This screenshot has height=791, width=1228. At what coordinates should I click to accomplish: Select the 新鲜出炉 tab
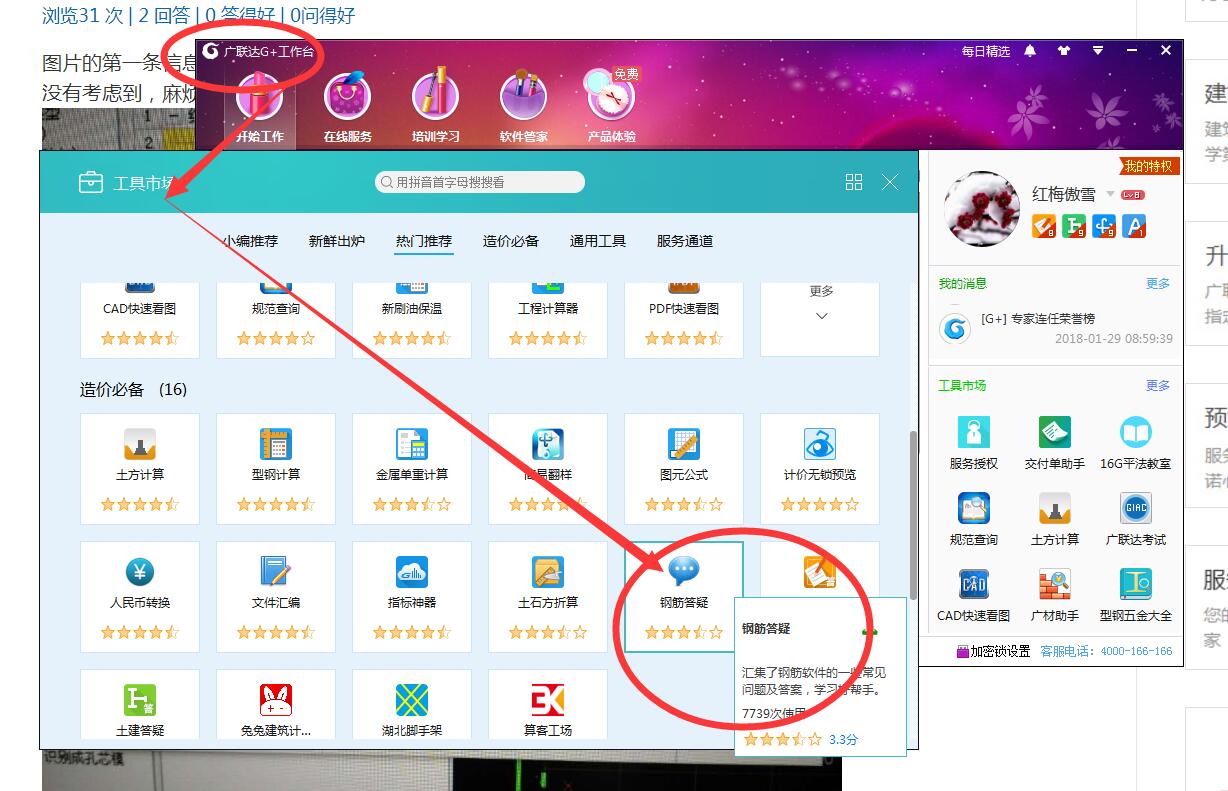tap(337, 241)
